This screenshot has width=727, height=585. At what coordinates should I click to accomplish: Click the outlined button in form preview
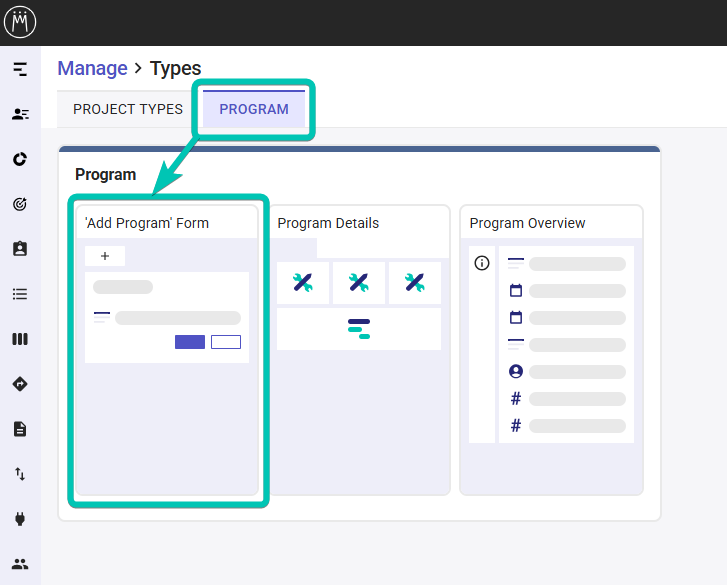tap(226, 342)
